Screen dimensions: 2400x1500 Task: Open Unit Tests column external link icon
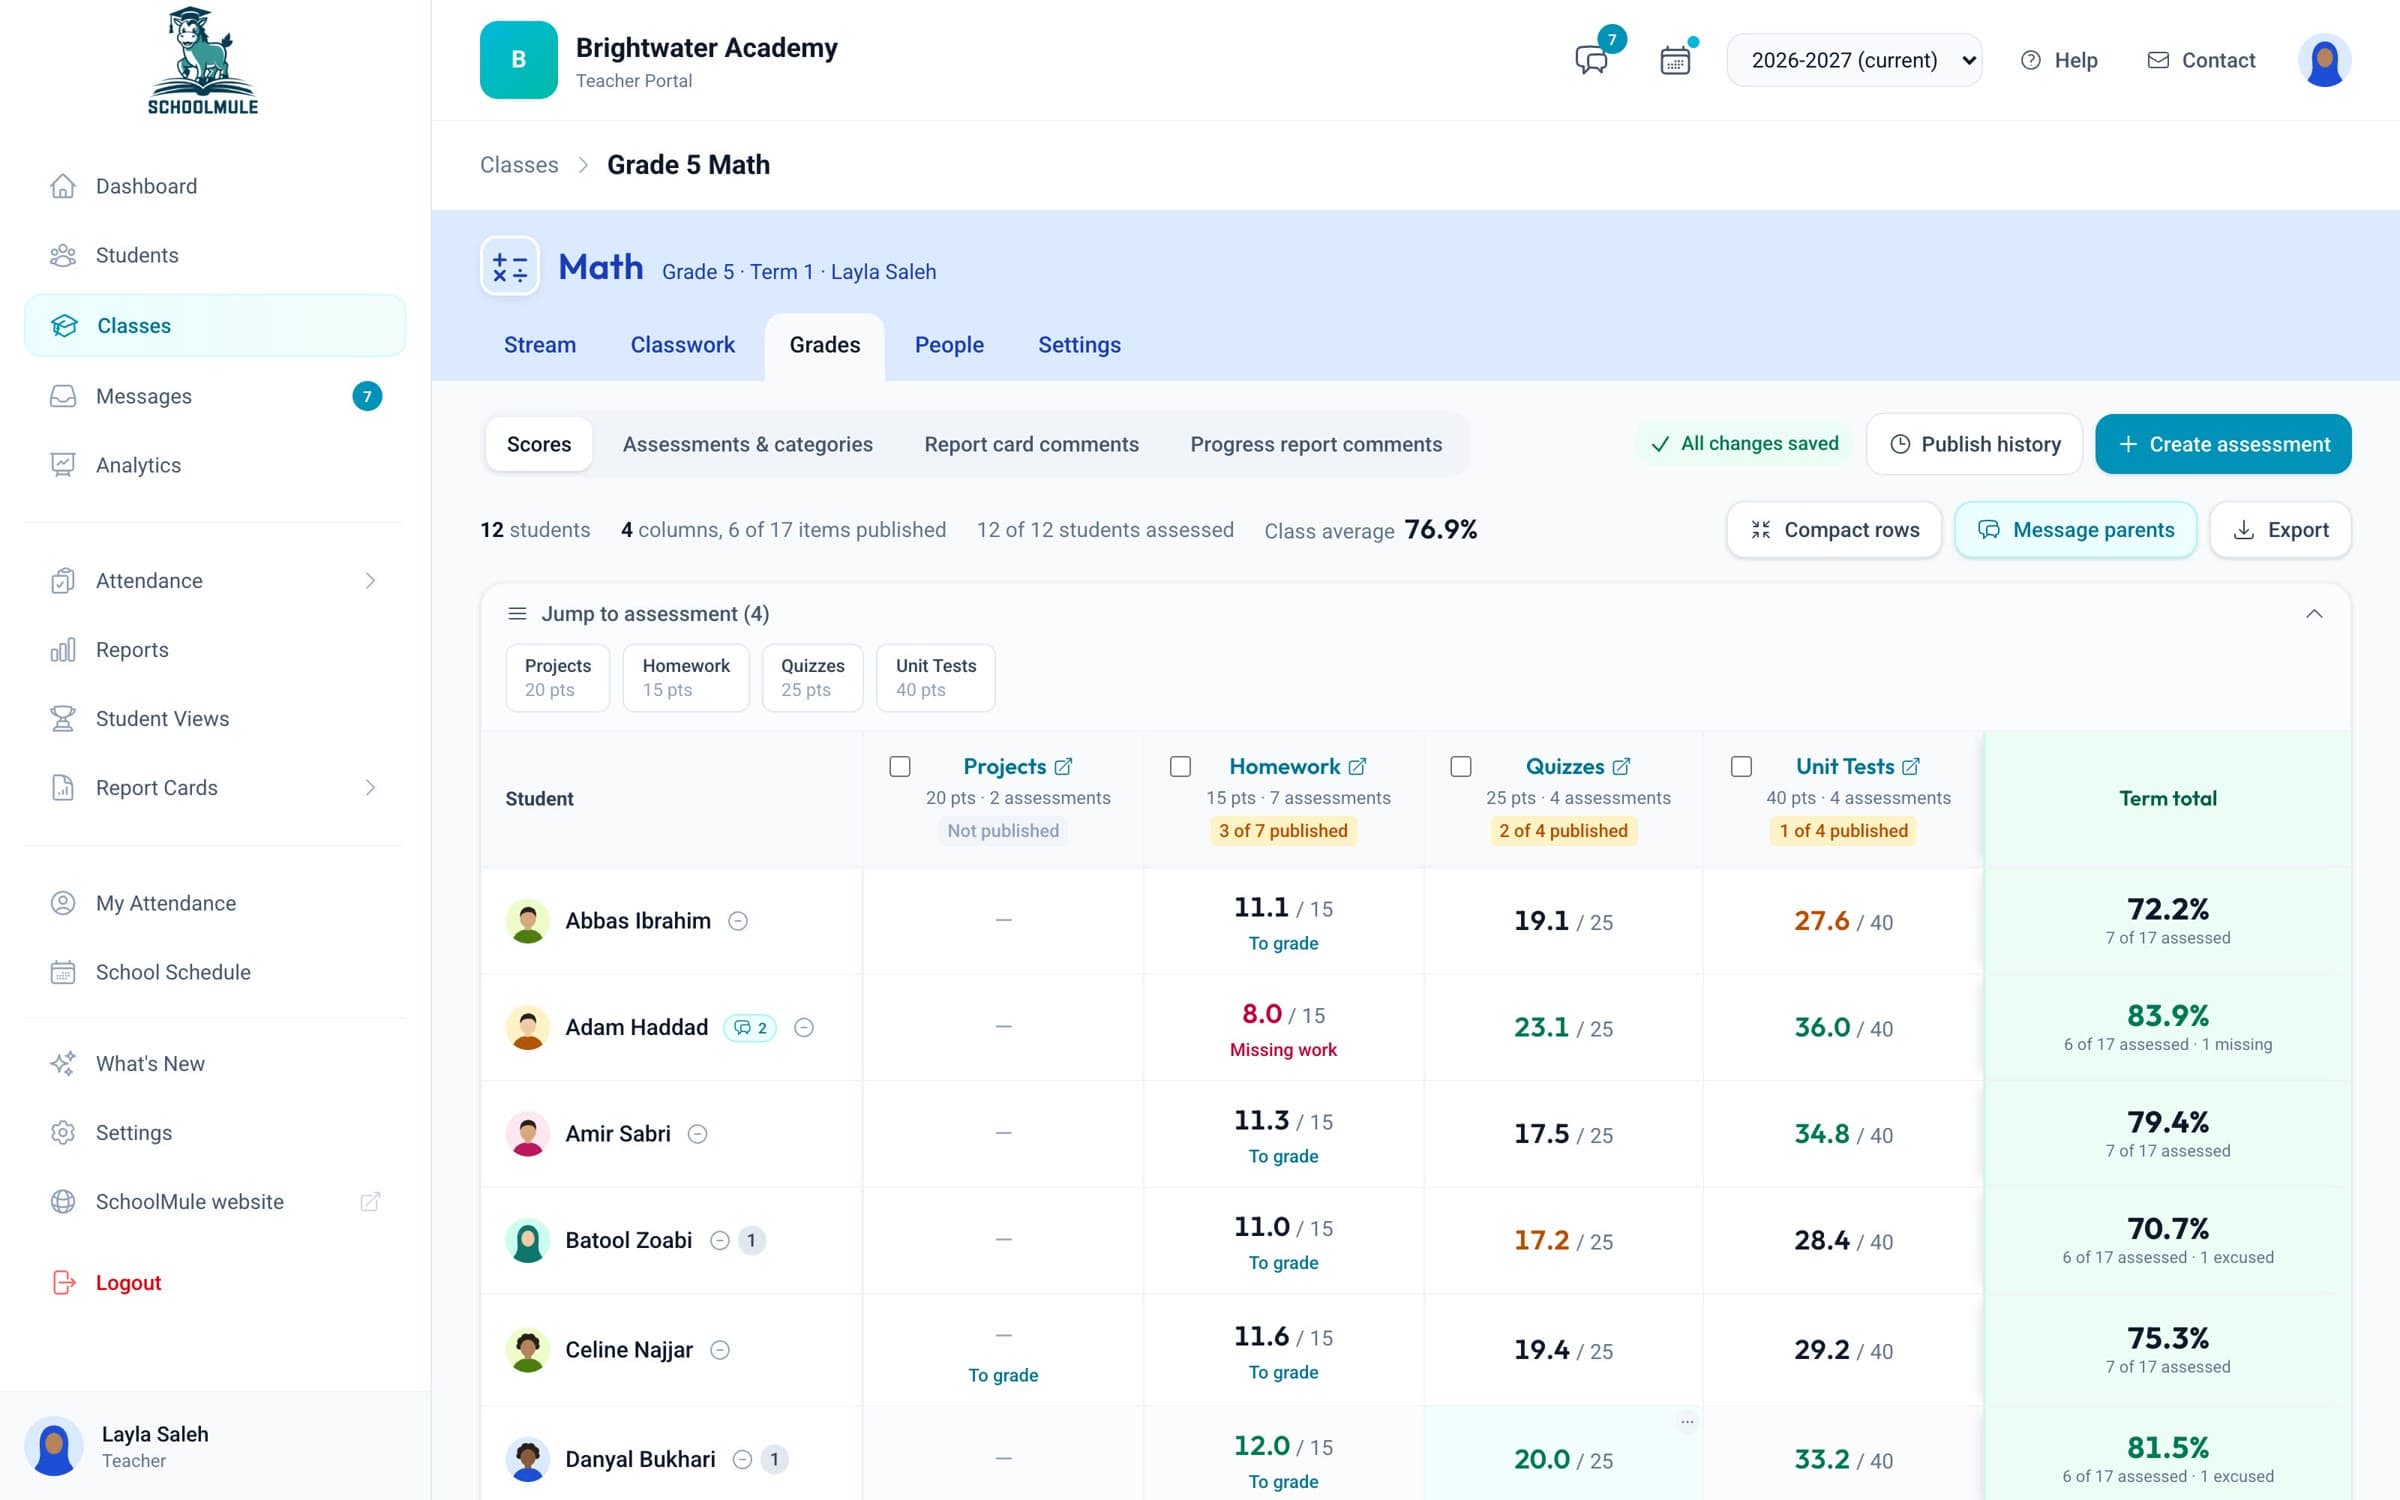[1911, 766]
